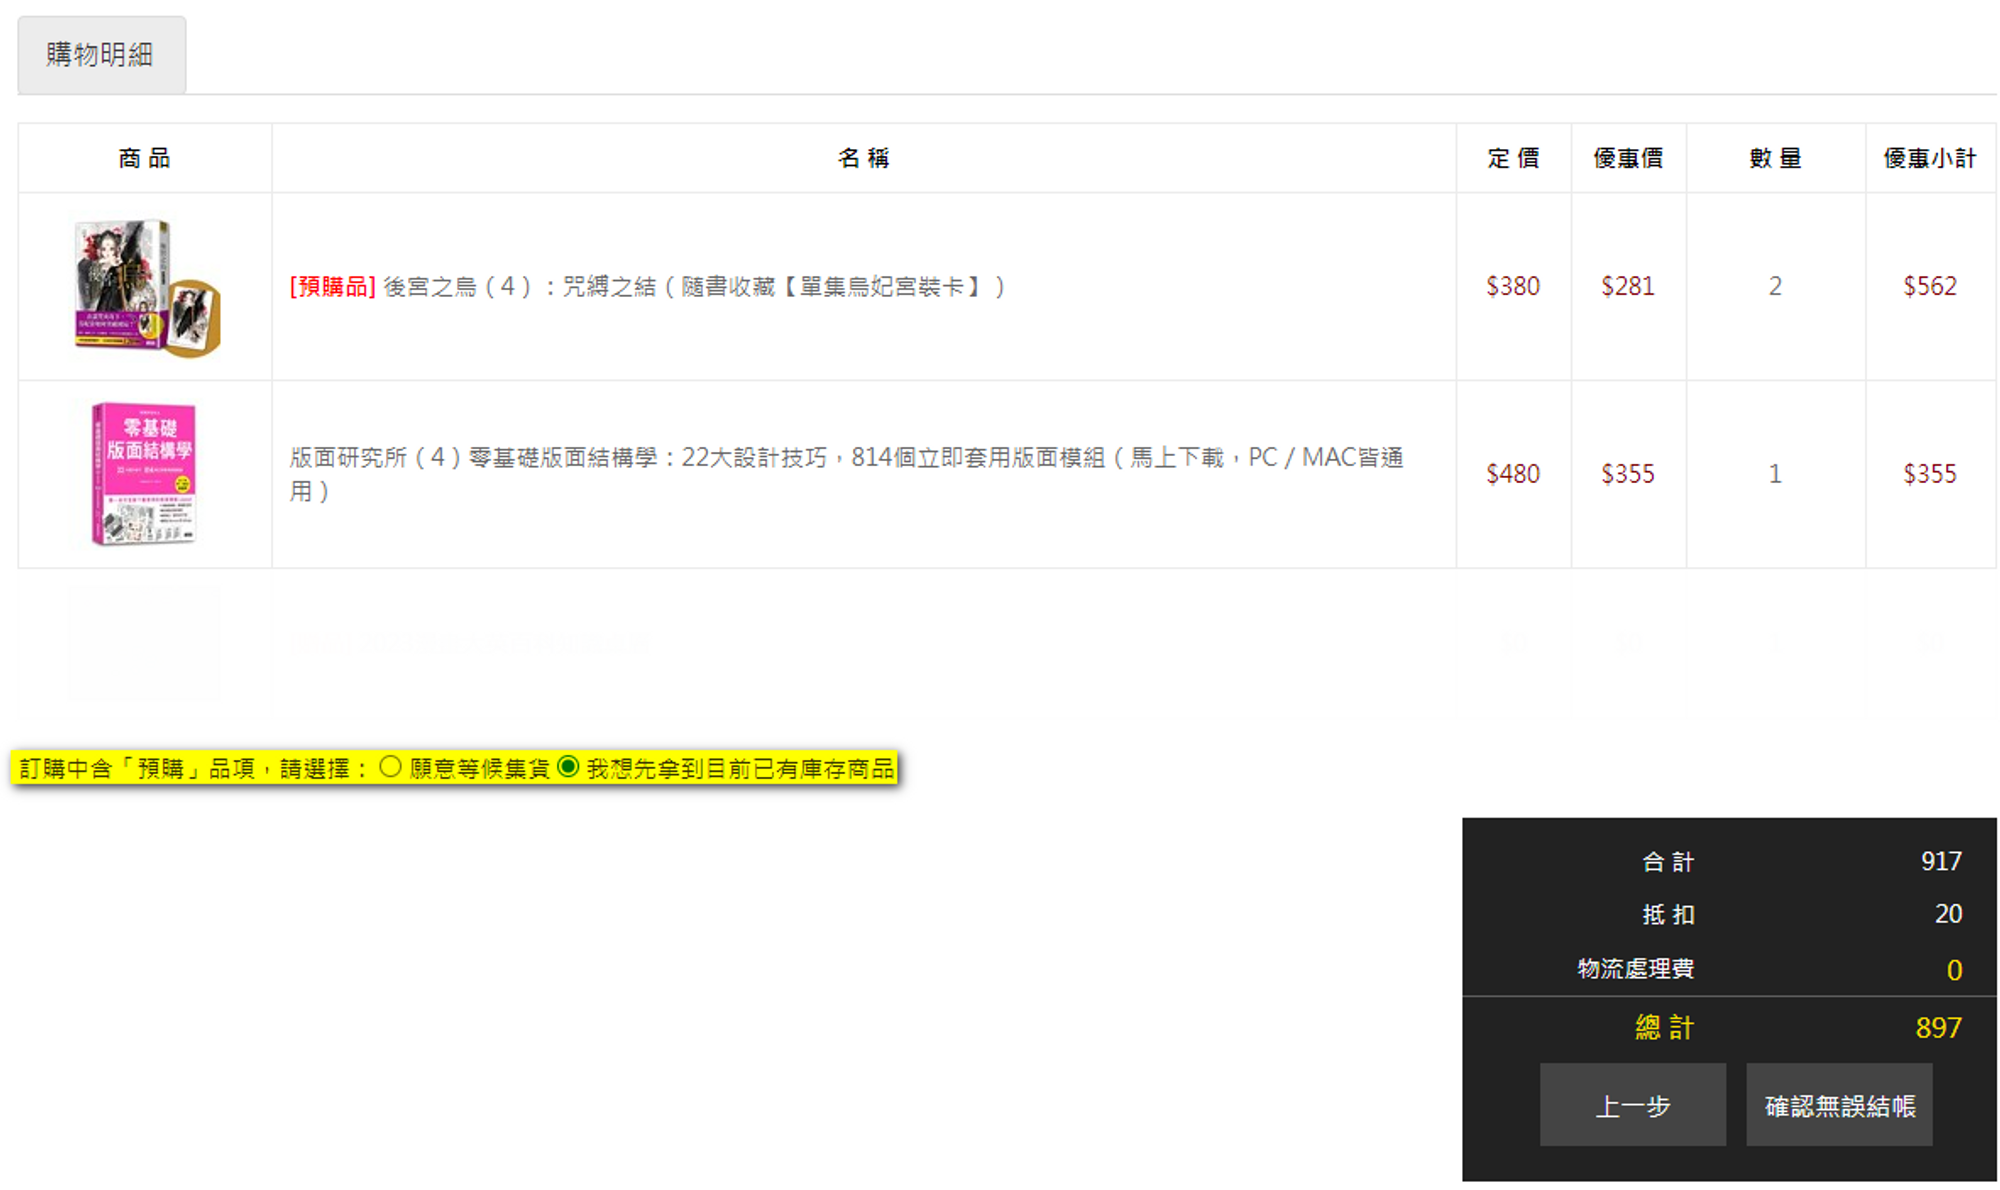Select the $480 list price cell
Image resolution: width=2000 pixels, height=1190 pixels.
click(x=1513, y=474)
